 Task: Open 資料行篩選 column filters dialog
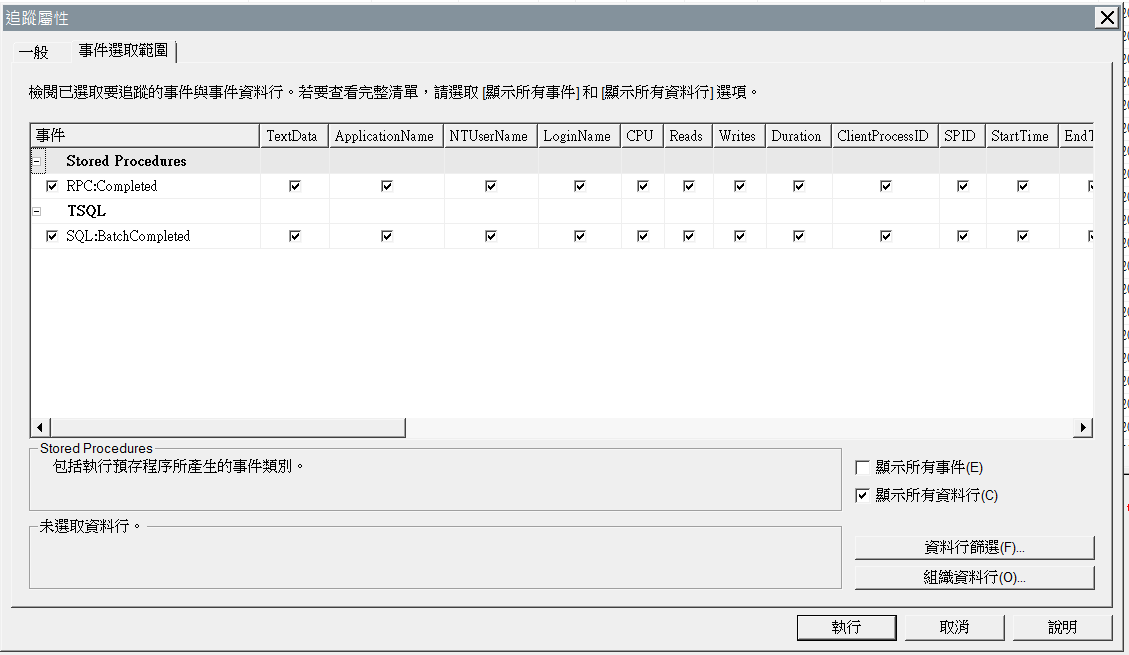pyautogui.click(x=974, y=548)
